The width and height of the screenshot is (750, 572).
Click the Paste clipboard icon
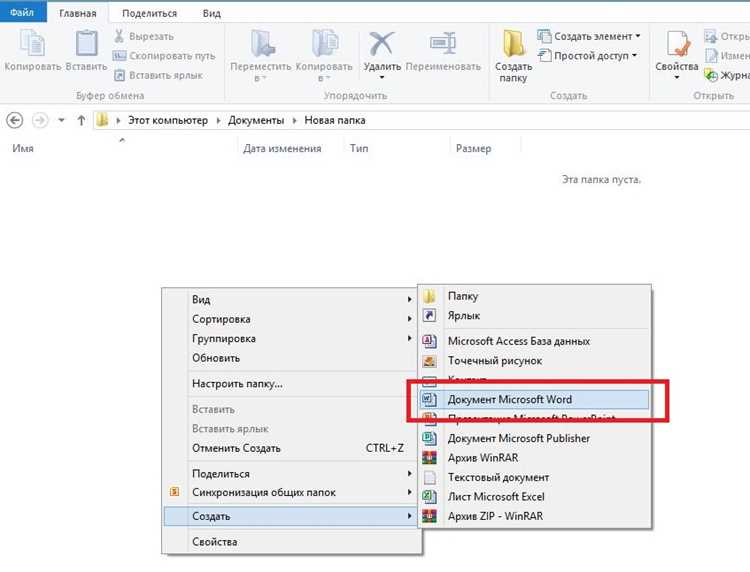pos(87,43)
